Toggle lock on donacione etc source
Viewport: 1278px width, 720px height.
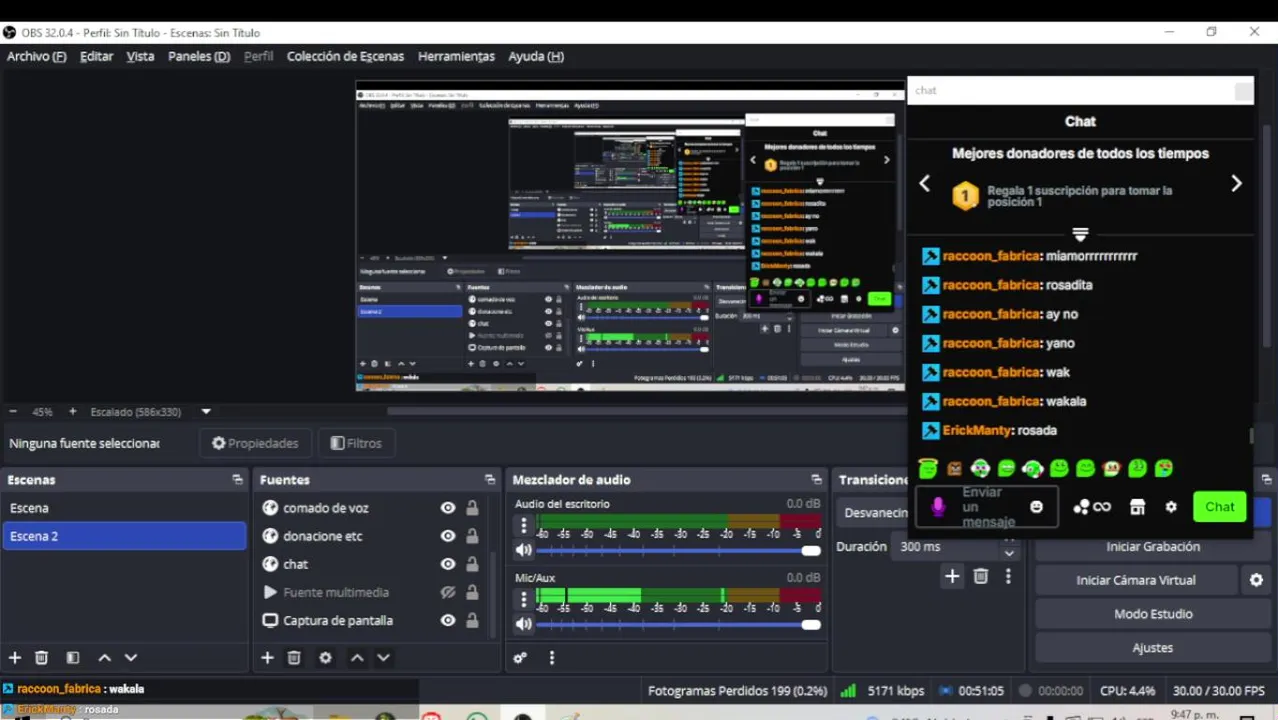(x=472, y=536)
